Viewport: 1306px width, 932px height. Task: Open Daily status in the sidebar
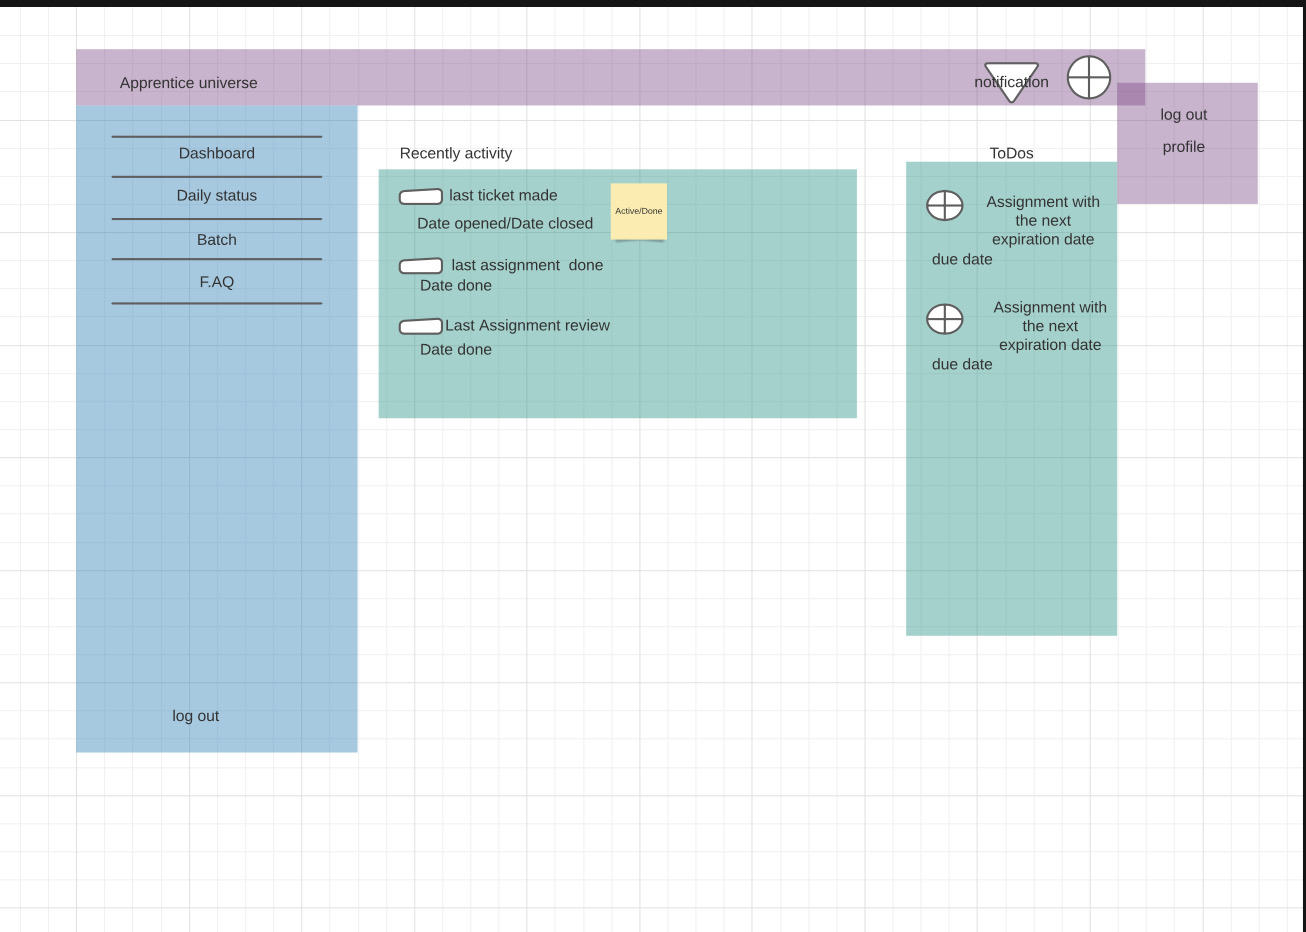coord(216,196)
